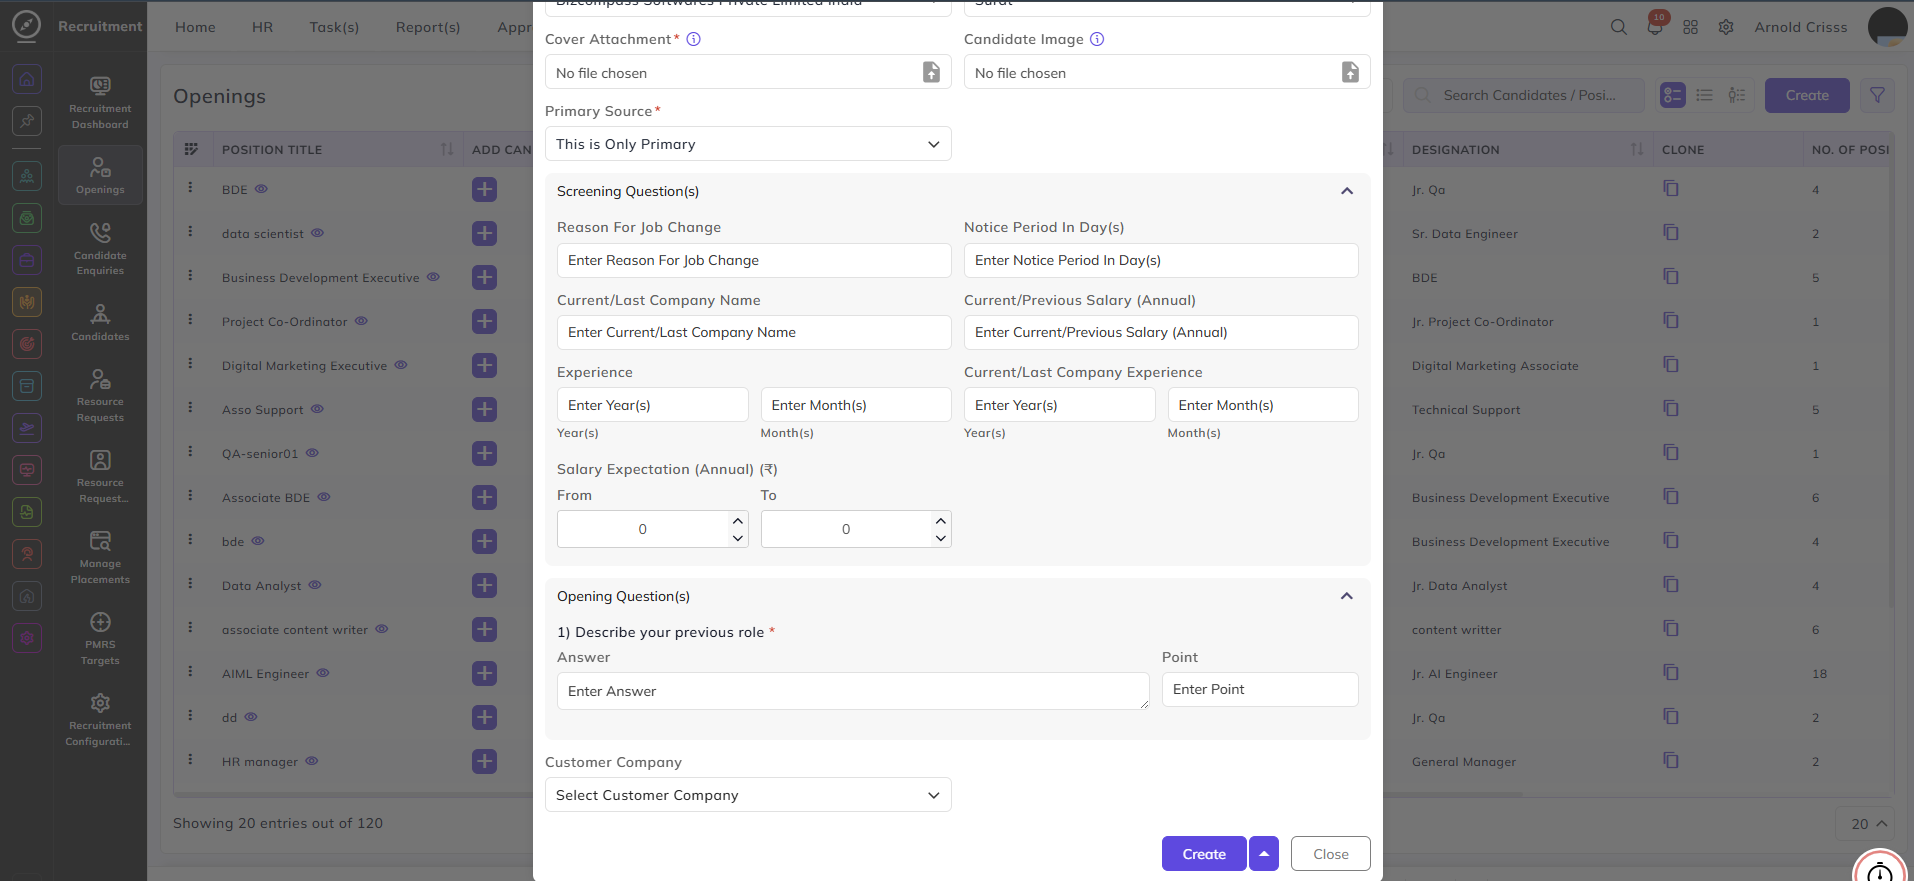The height and width of the screenshot is (881, 1914).
Task: Click the Enter Point field
Action: (x=1260, y=689)
